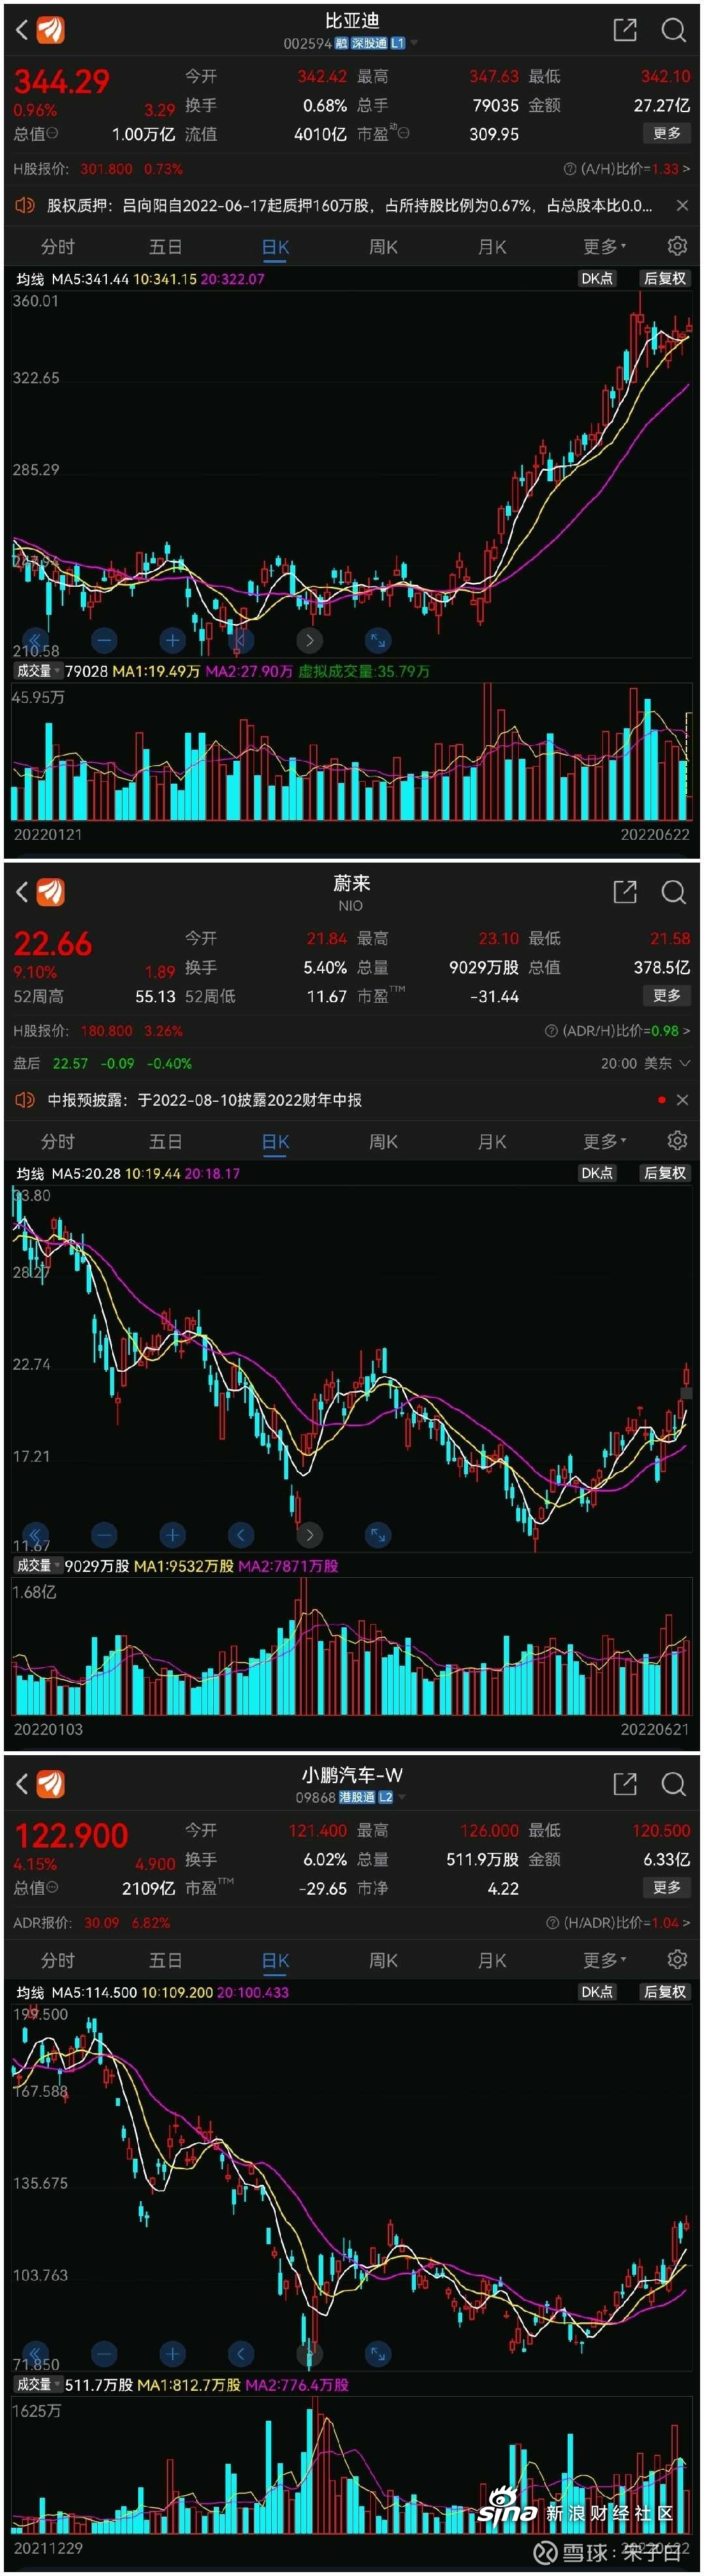Switch 后复权 adjustment on 小鹏汽车 chart
Image resolution: width=704 pixels, height=2576 pixels.
(665, 1992)
